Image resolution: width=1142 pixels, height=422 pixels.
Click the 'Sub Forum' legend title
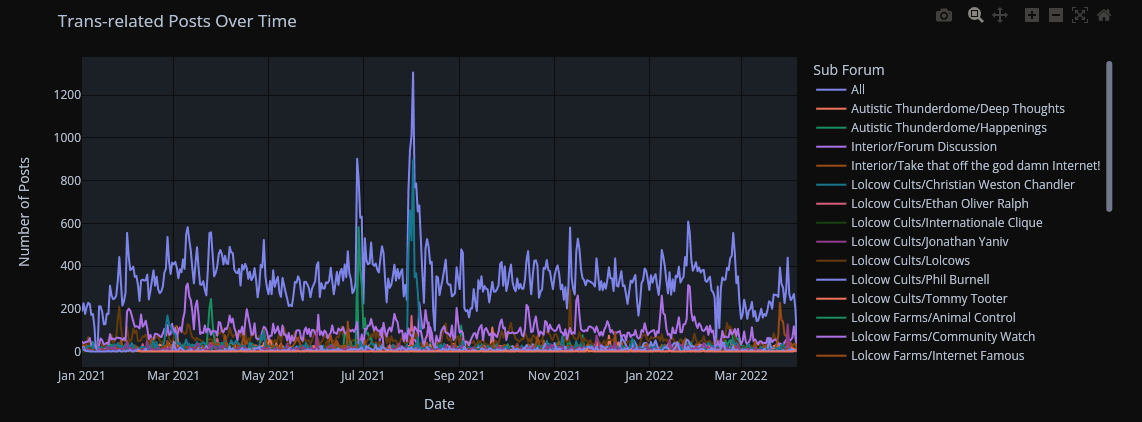(848, 70)
